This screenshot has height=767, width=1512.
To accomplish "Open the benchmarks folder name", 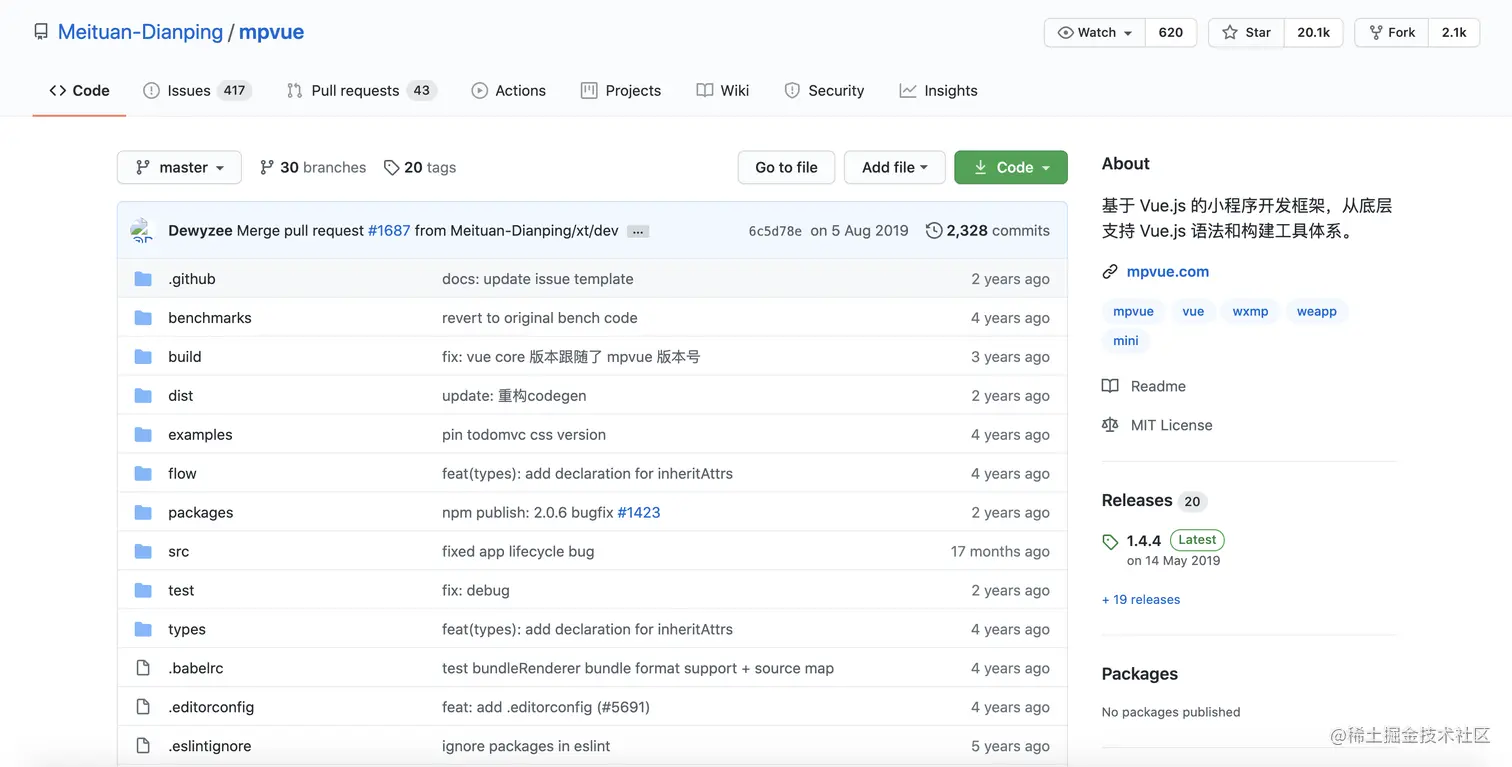I will pyautogui.click(x=210, y=318).
